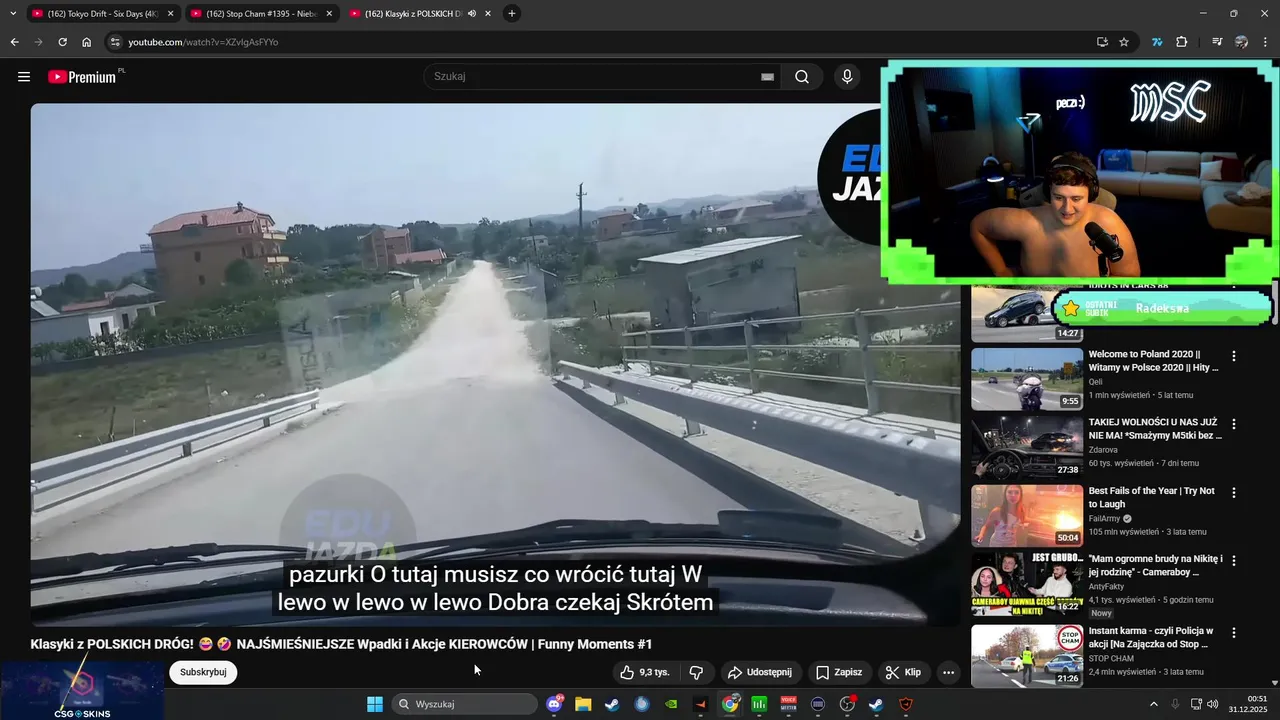Screen dimensions: 1280x720
Task: Click the browser home button
Action: [x=86, y=42]
